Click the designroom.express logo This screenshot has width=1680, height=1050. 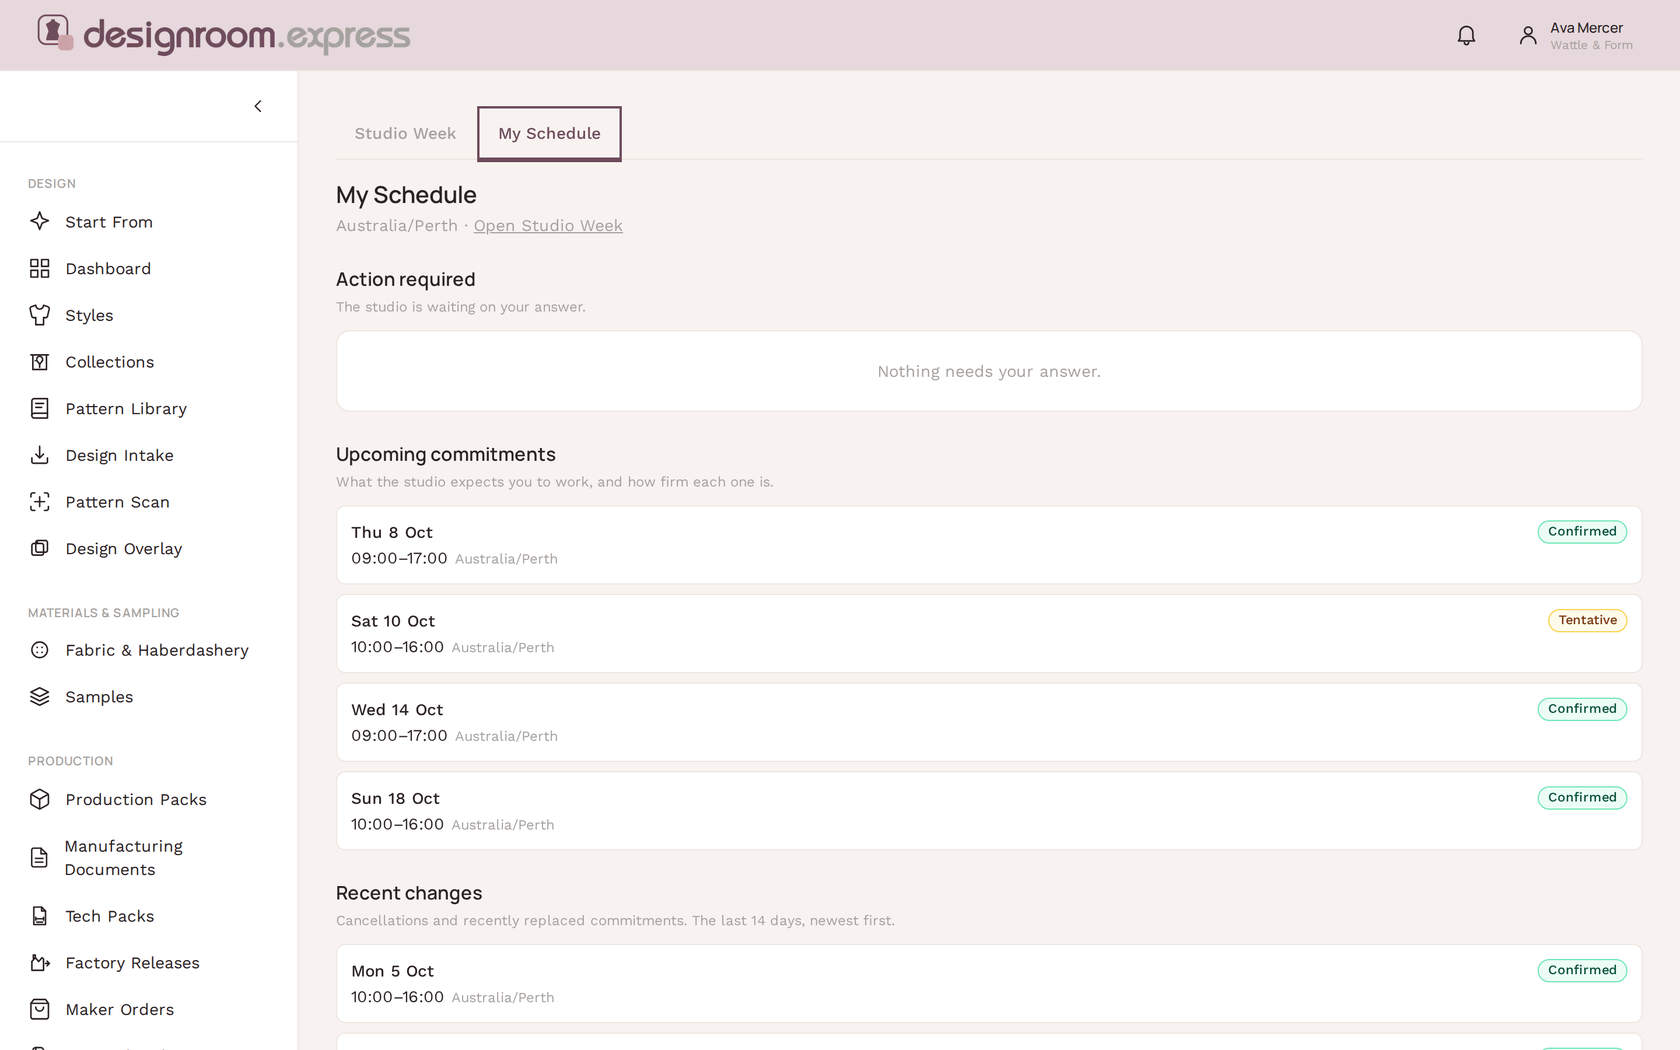223,35
